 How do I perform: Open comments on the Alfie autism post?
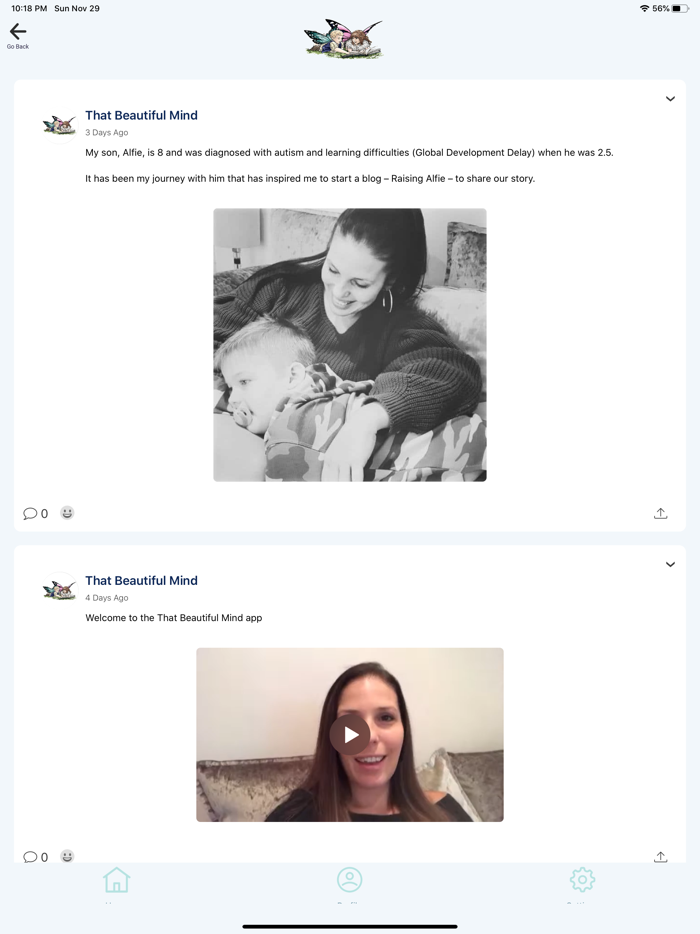pos(35,513)
